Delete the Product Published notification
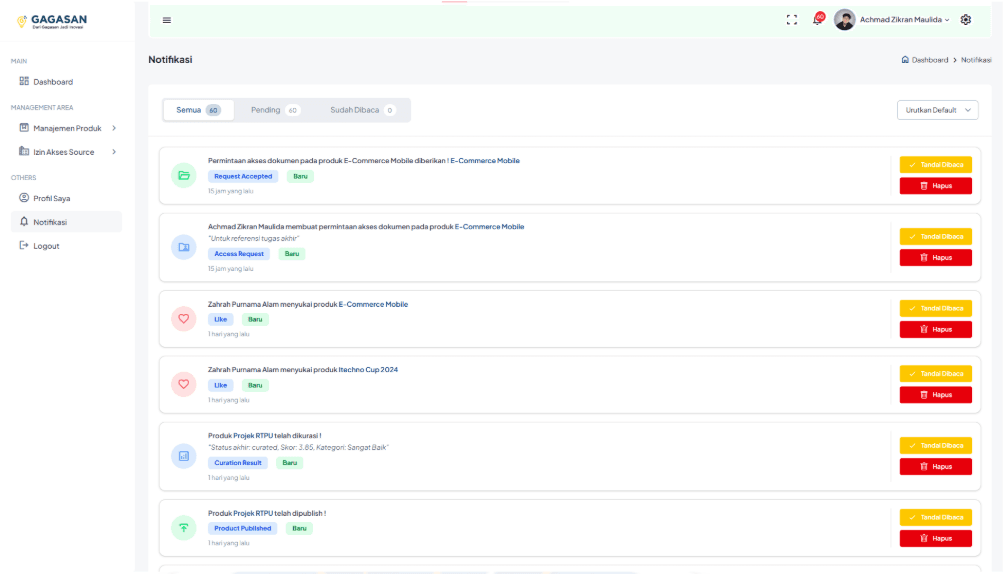1004x574 pixels. 935,538
